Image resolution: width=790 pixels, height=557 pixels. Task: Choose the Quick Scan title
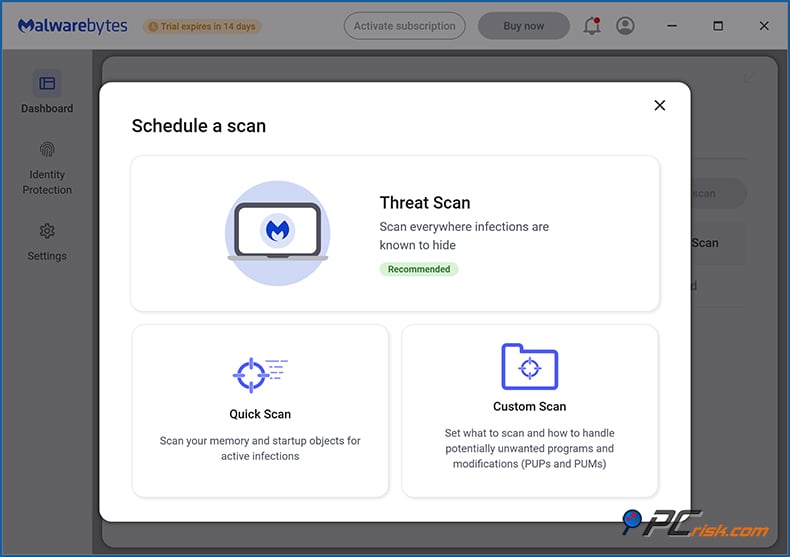260,414
